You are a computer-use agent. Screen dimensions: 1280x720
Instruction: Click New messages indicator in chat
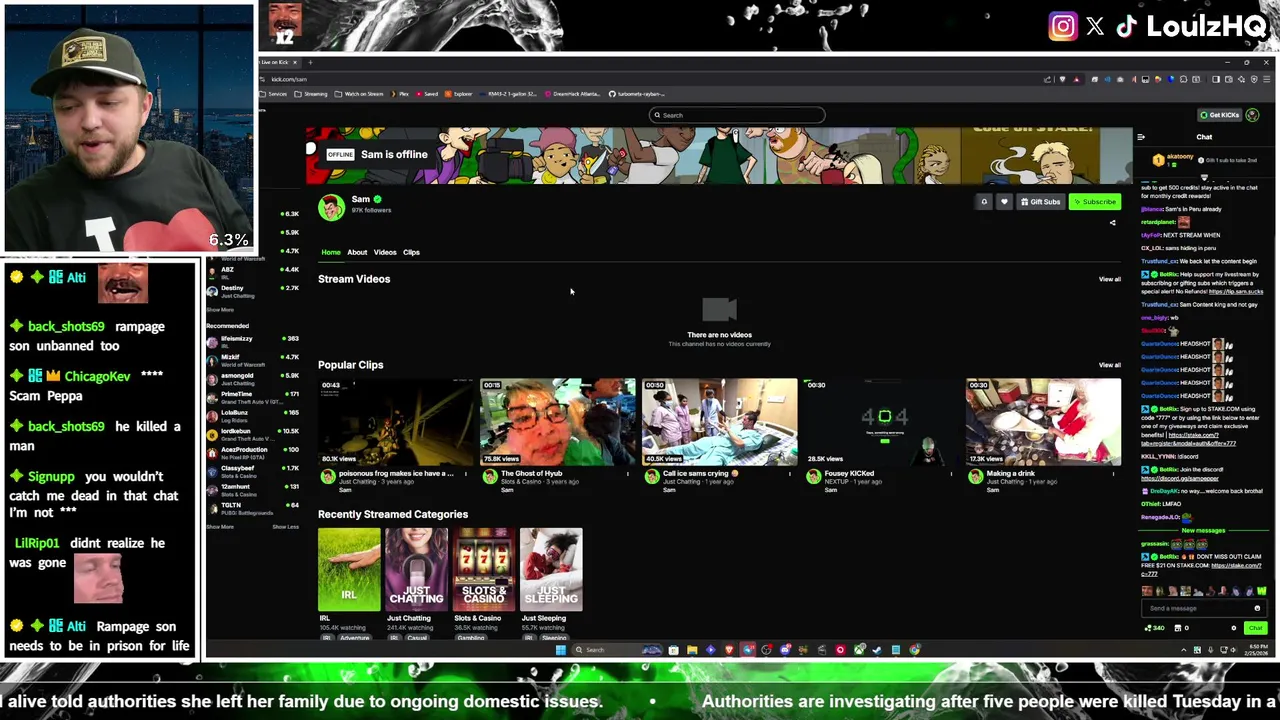click(x=1203, y=531)
